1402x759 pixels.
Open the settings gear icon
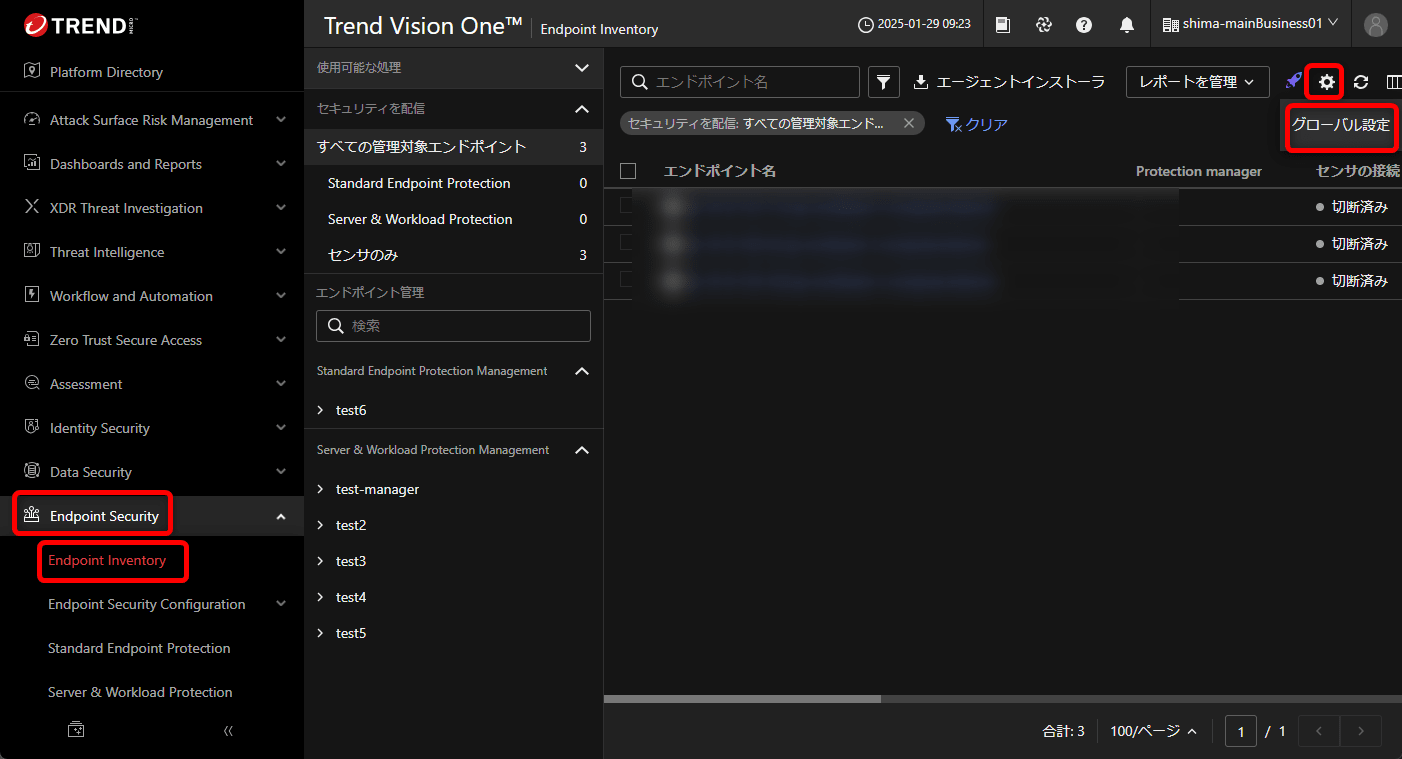[1327, 82]
